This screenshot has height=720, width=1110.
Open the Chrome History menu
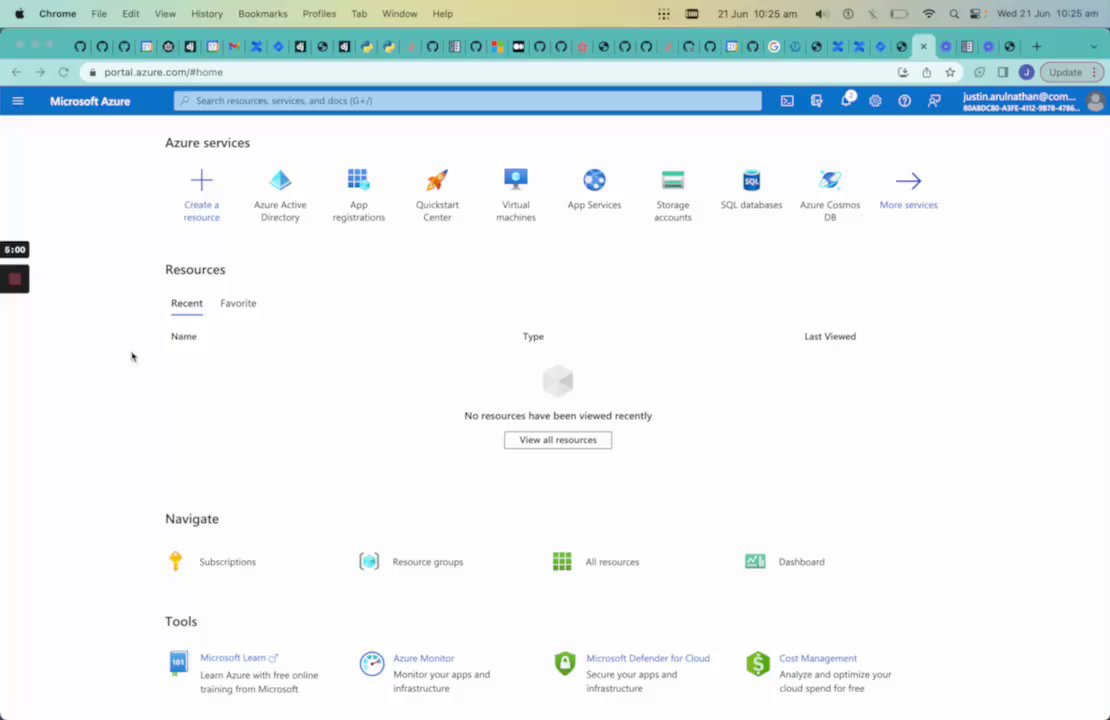[207, 13]
